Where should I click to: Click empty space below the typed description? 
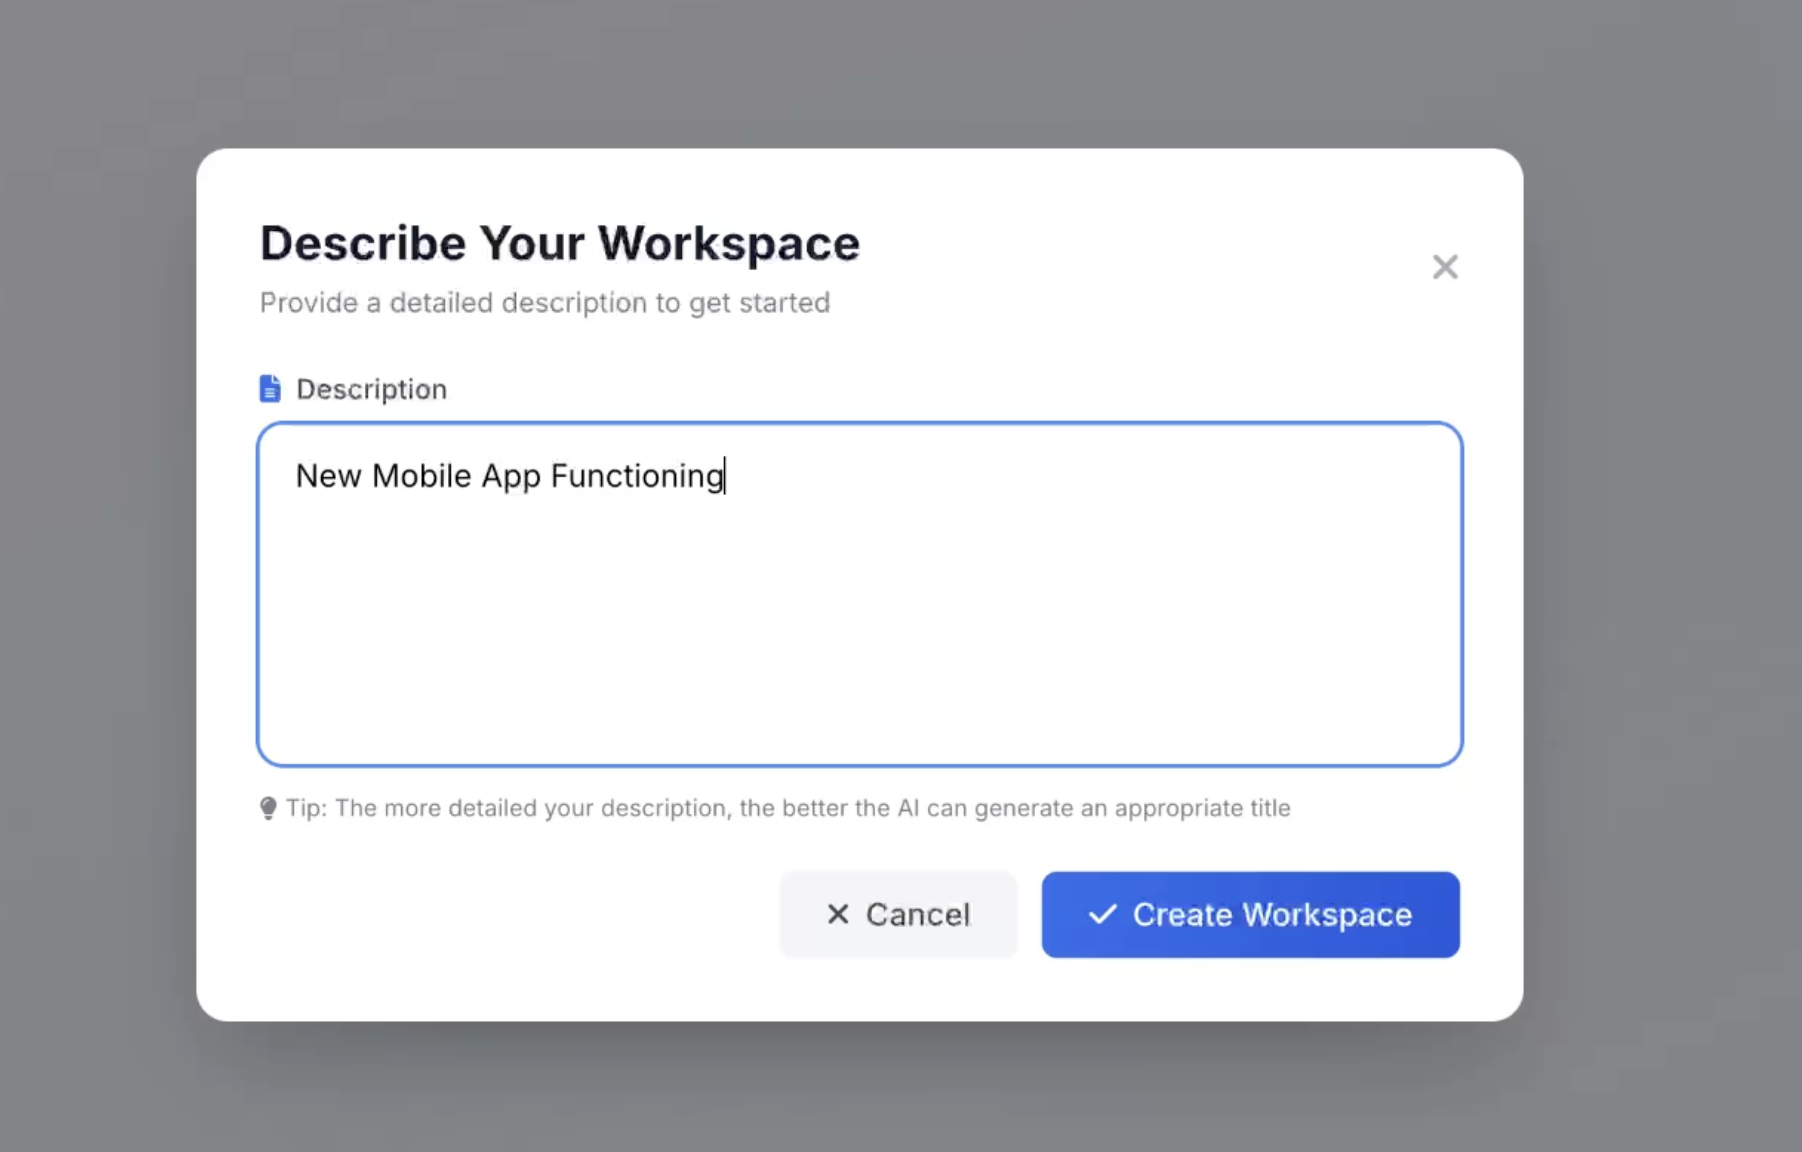[860, 640]
